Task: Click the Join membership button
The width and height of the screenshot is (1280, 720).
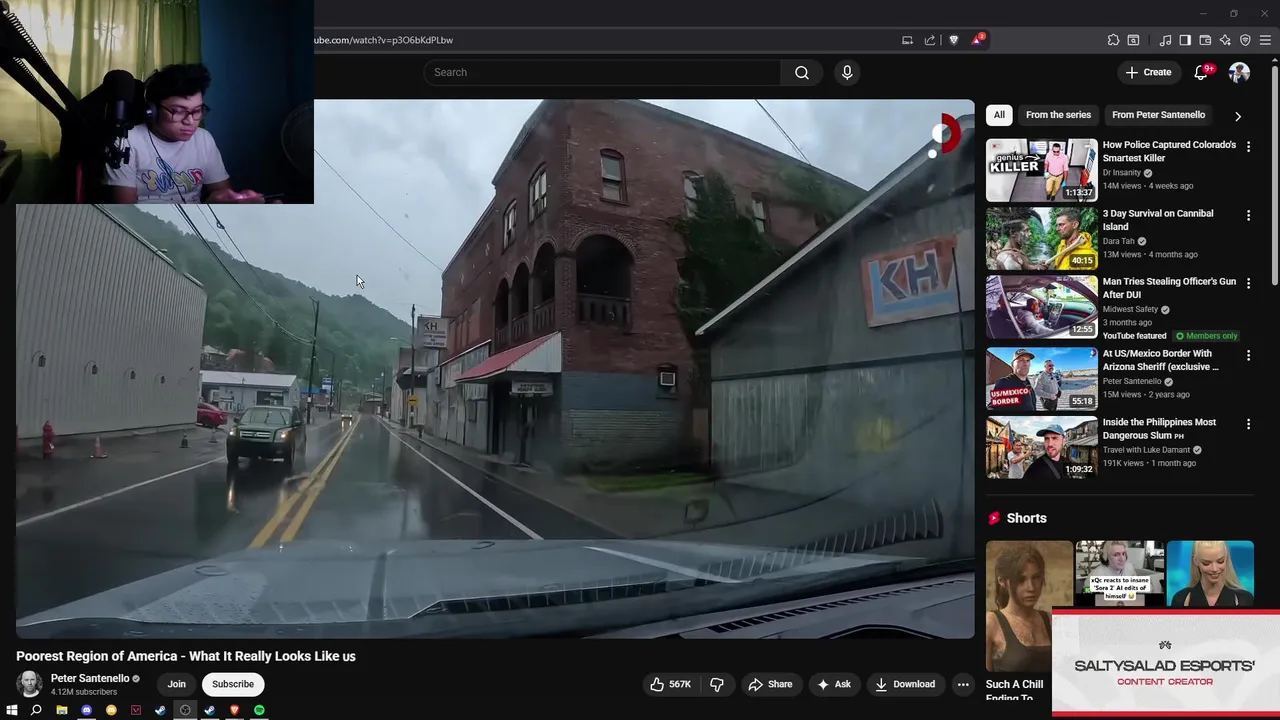Action: pyautogui.click(x=177, y=684)
